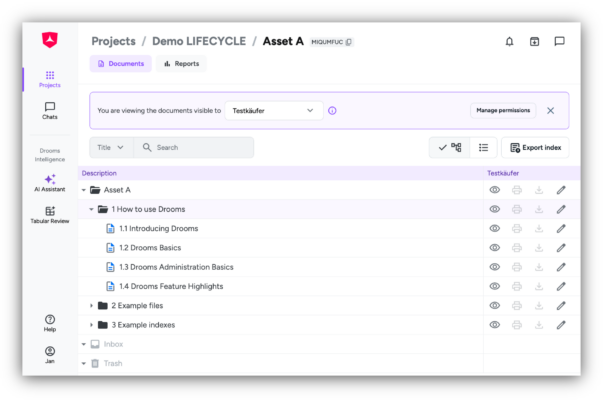Click Manage permissions button
This screenshot has height=400, width=603.
pos(503,110)
